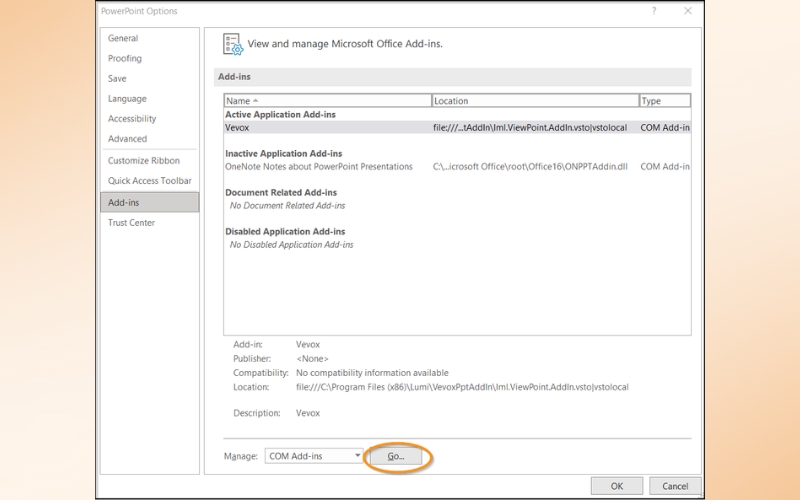Select the Add-ins category in sidebar
800x500 pixels.
click(149, 202)
